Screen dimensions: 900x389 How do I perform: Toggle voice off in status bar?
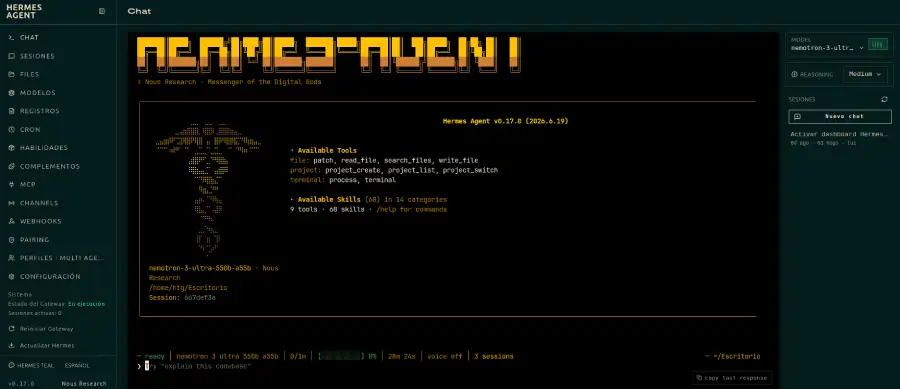[444, 356]
